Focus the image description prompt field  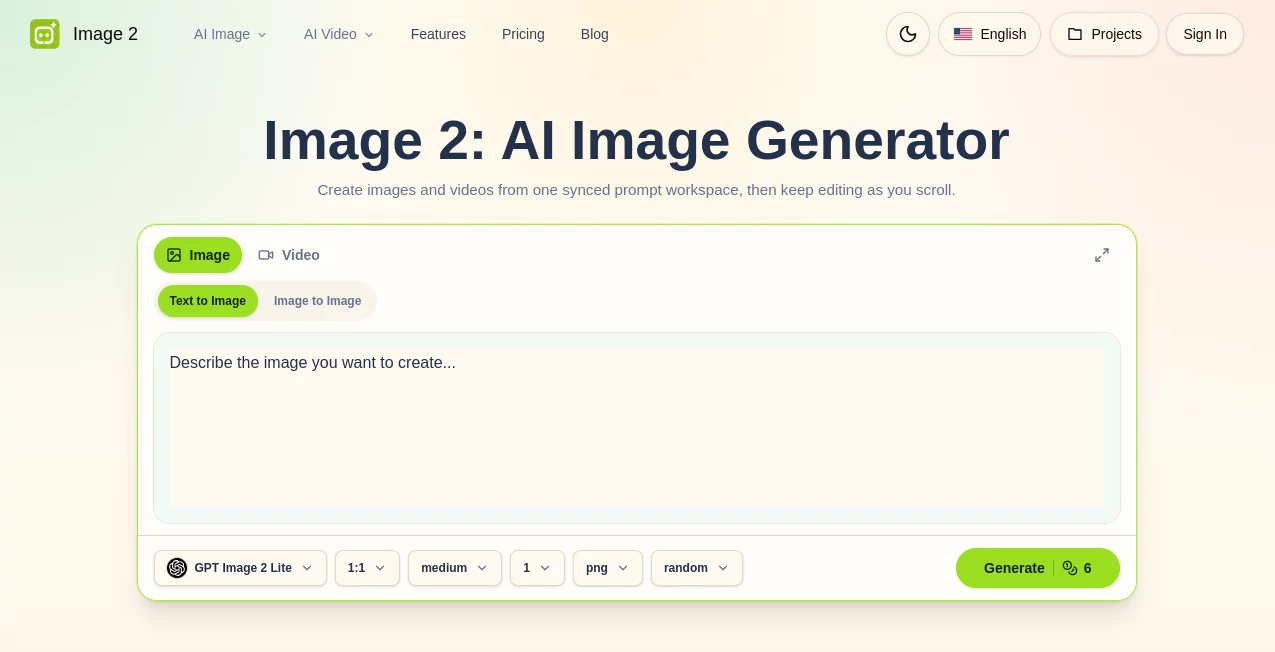(637, 428)
